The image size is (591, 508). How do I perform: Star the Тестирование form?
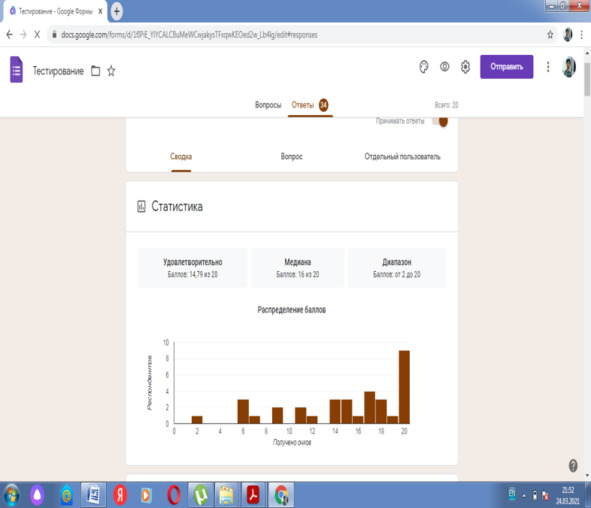pos(111,71)
